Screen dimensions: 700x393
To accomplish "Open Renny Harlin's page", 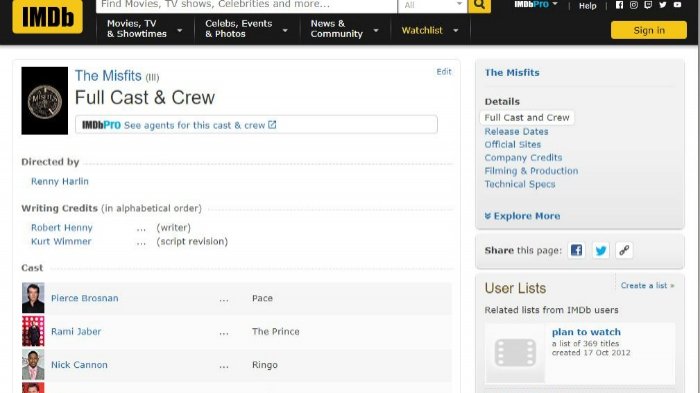I will (x=60, y=181).
